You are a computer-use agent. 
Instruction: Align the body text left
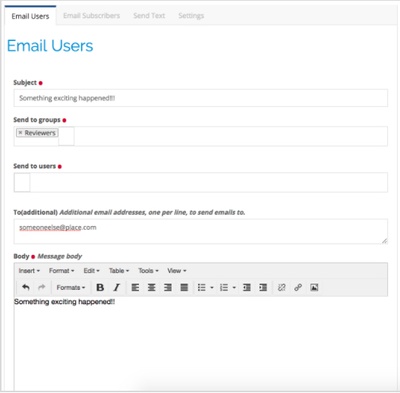point(135,287)
